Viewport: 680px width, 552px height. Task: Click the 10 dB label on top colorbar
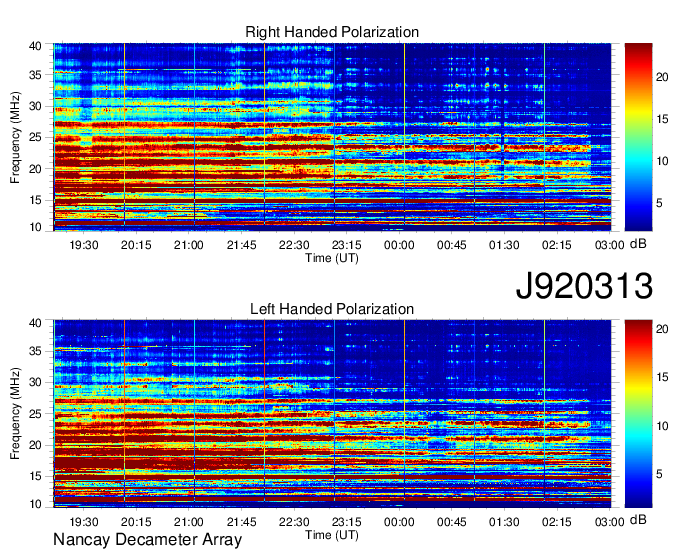point(662,161)
